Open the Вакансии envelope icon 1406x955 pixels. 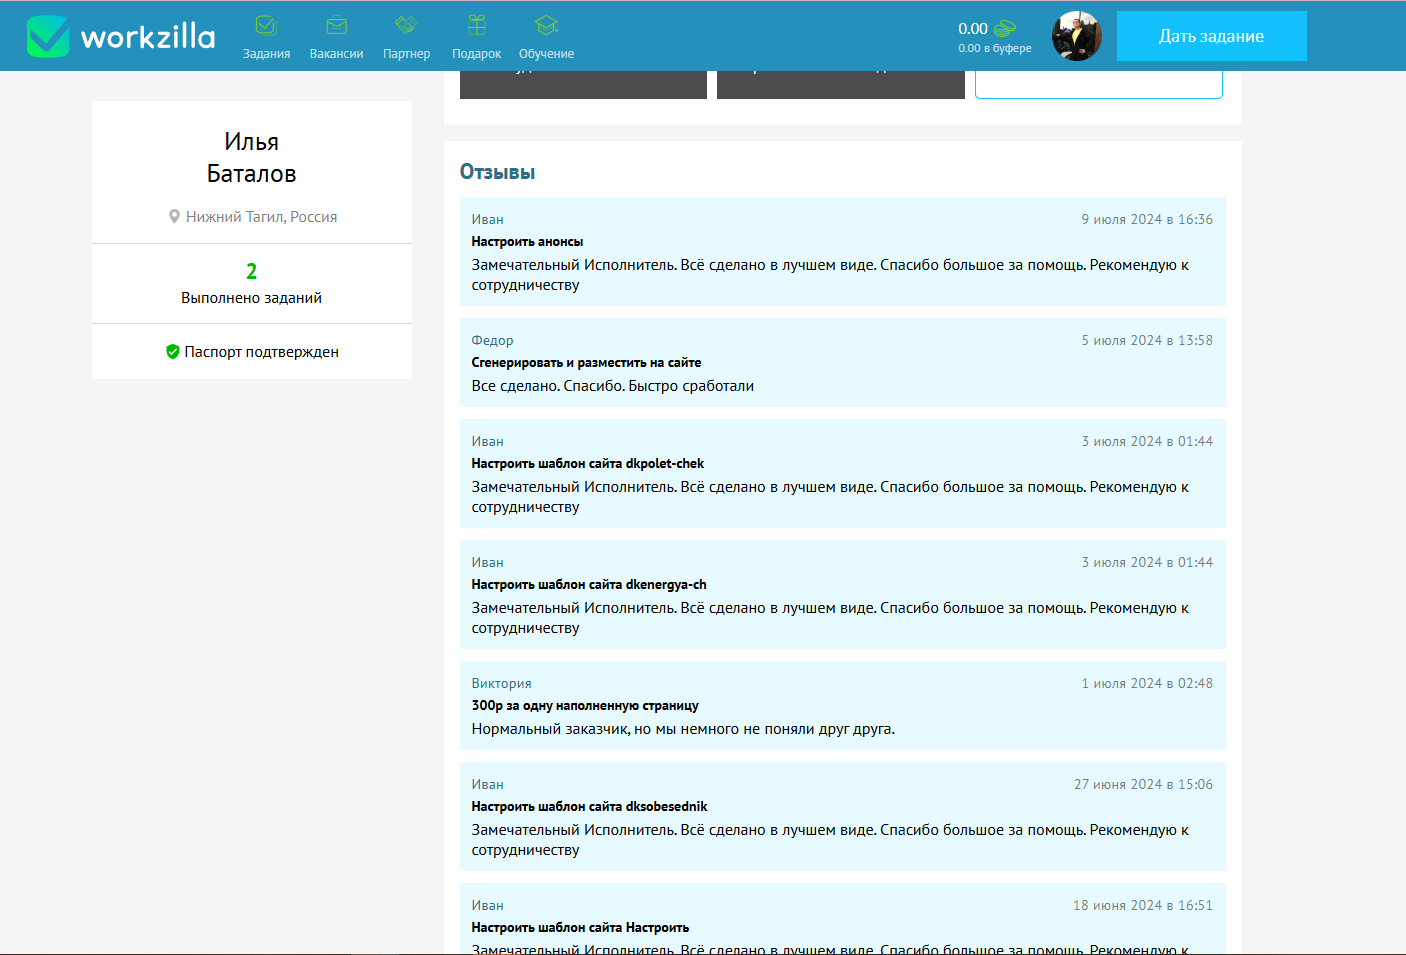(x=336, y=26)
